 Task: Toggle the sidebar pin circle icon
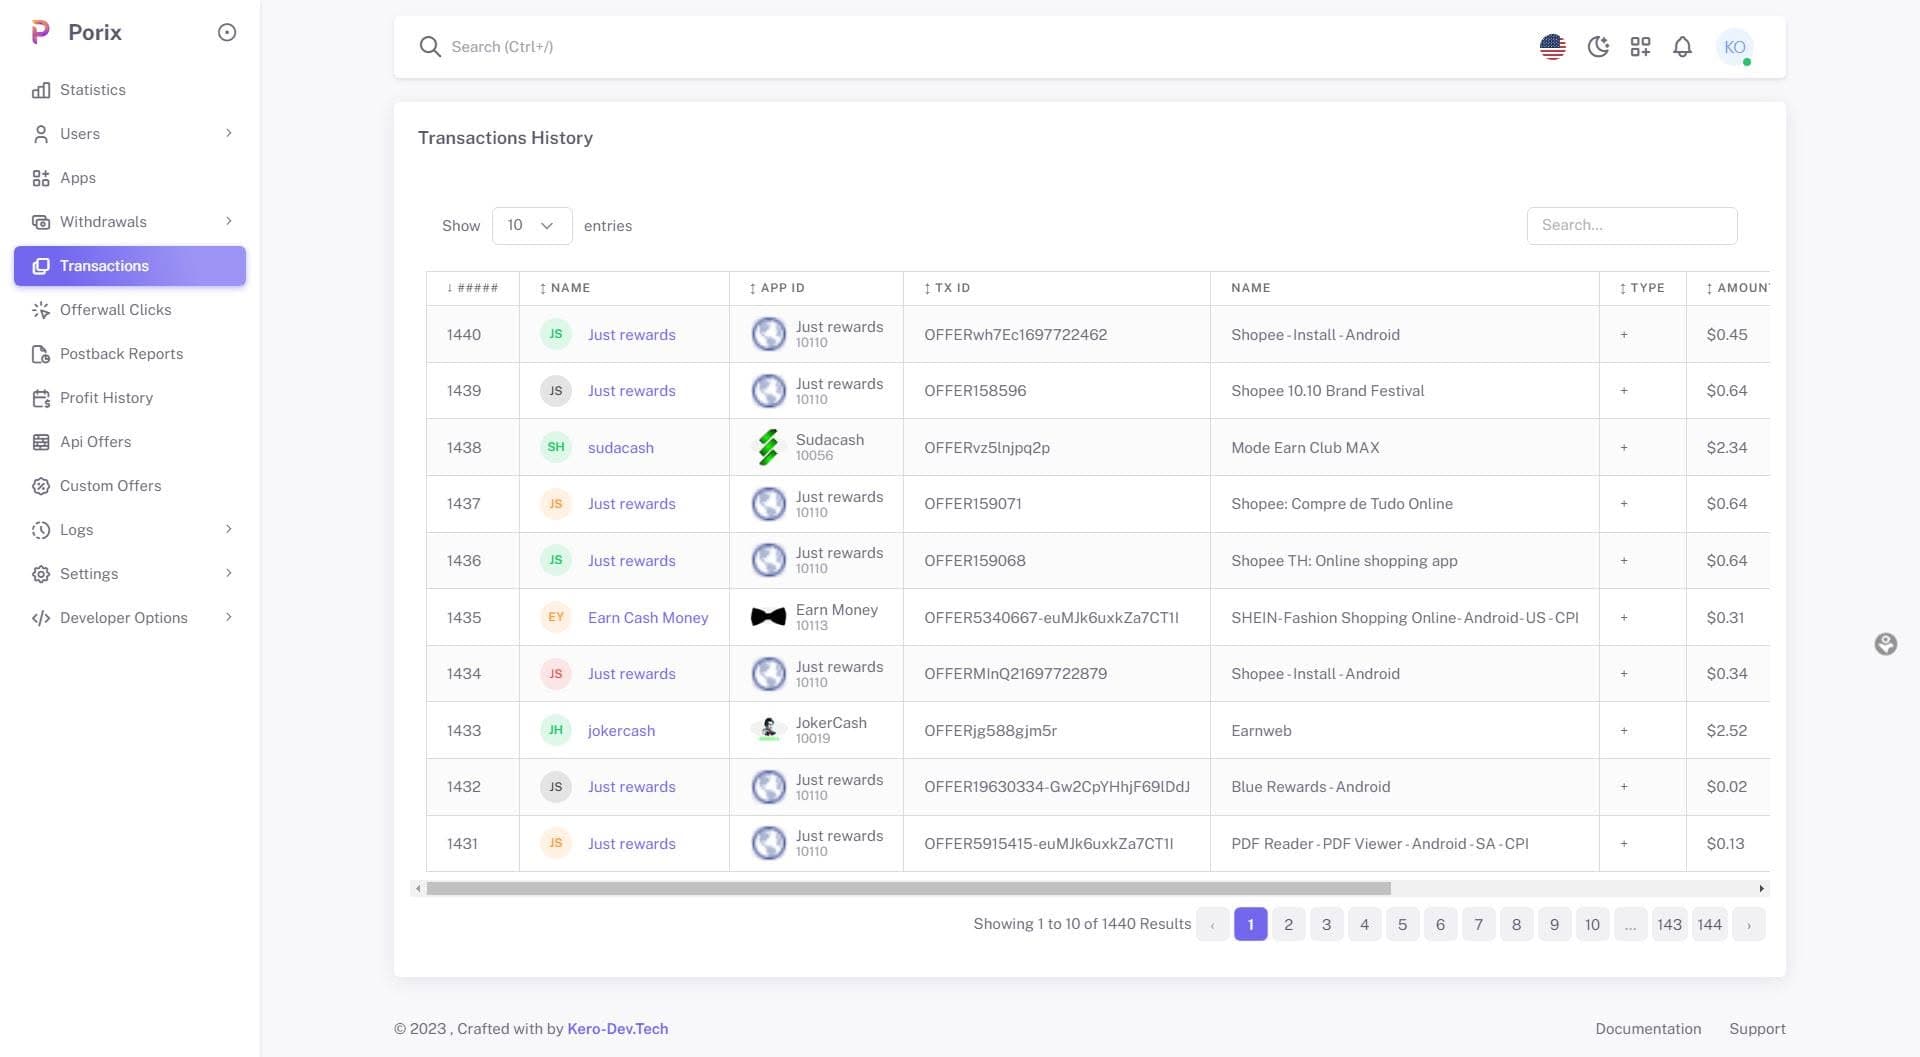227,32
